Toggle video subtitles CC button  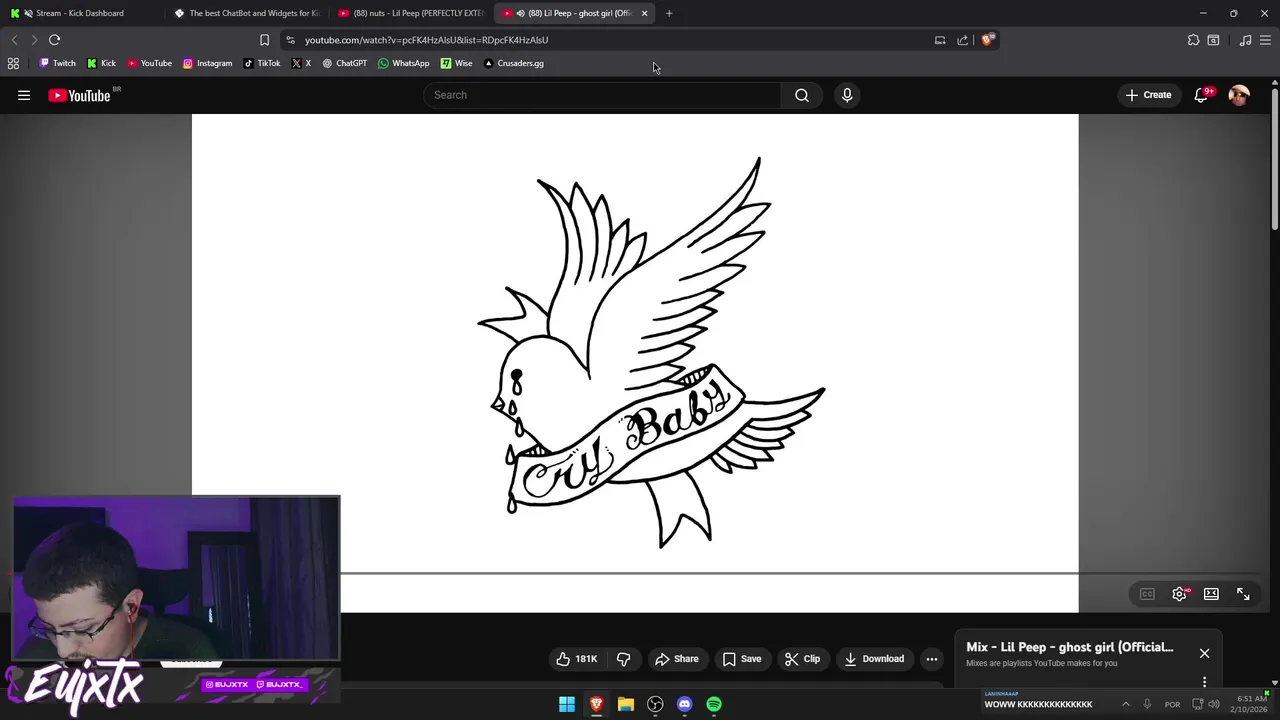pyautogui.click(x=1147, y=594)
